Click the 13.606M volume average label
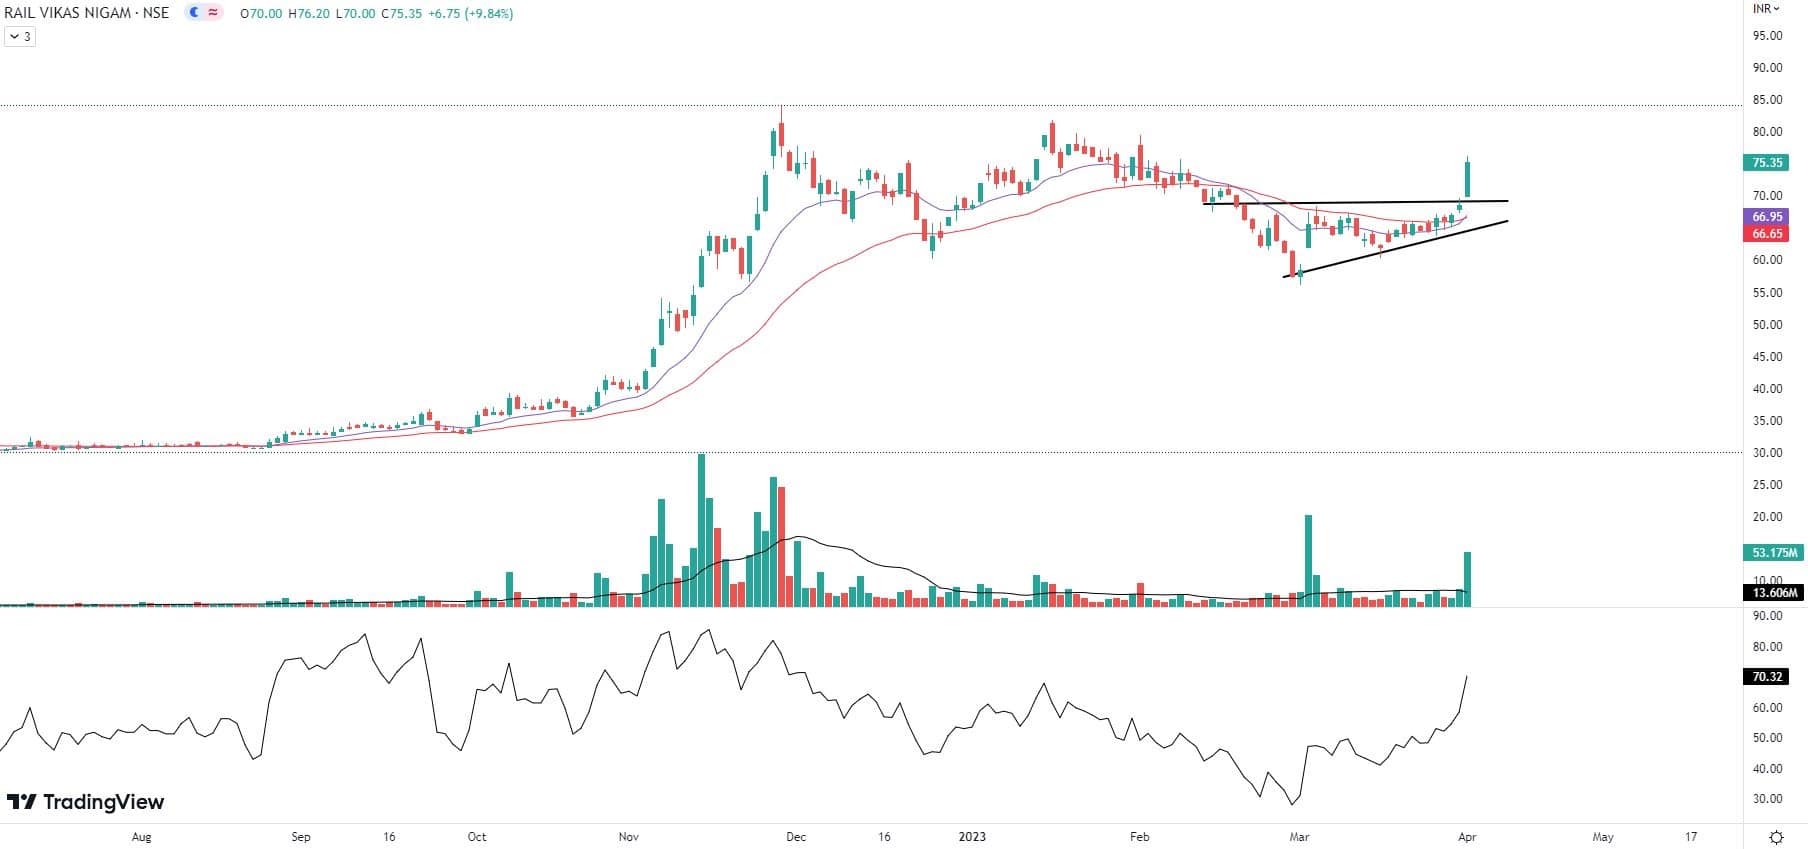The width and height of the screenshot is (1808, 849). [1775, 593]
